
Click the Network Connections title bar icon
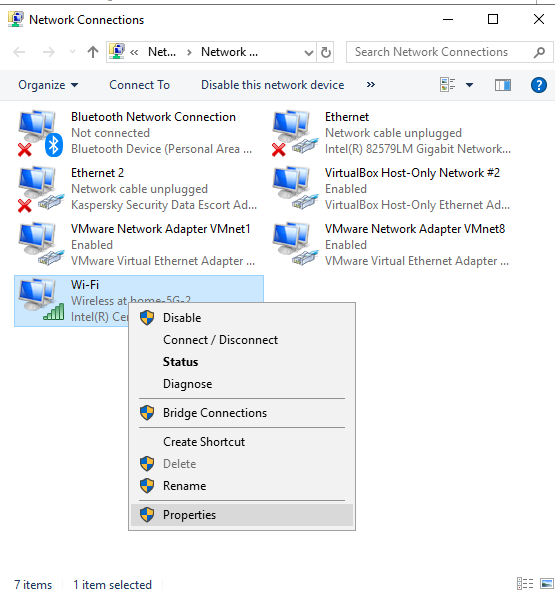tap(16, 19)
